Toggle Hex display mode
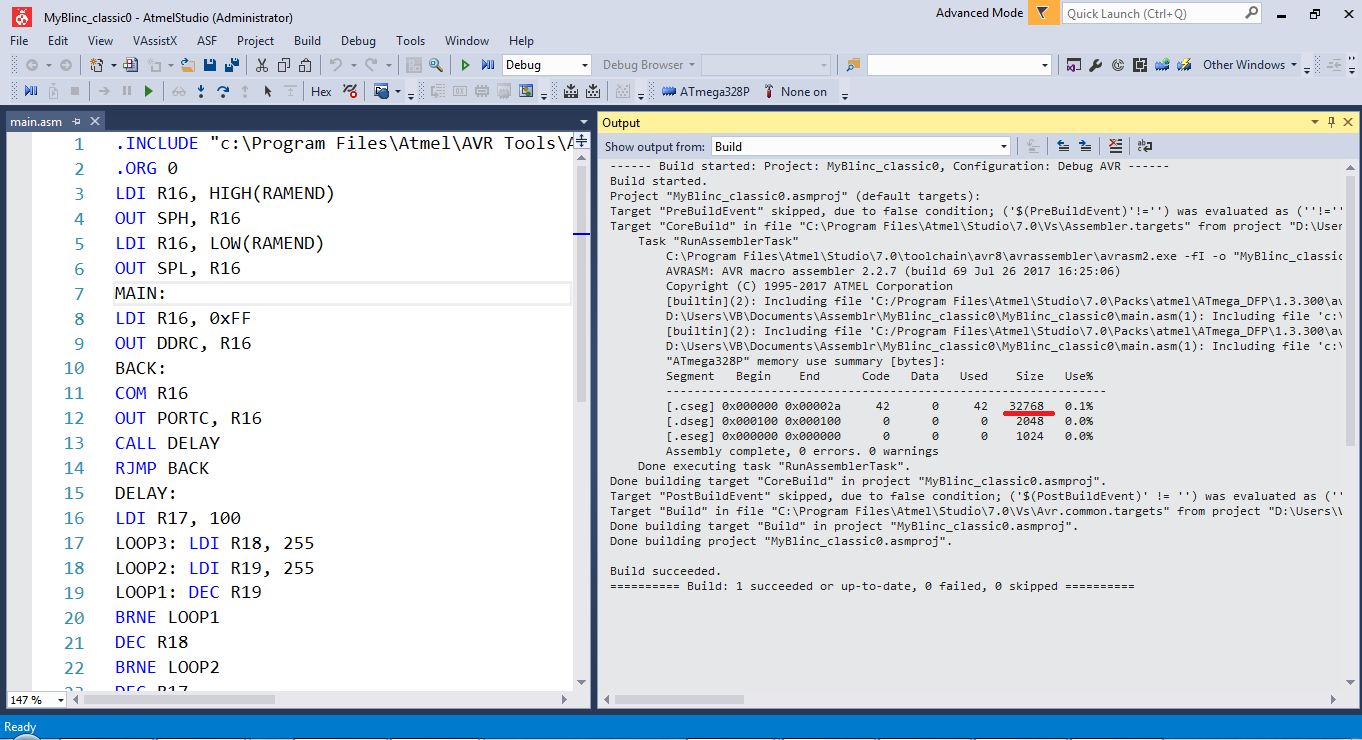 coord(321,91)
